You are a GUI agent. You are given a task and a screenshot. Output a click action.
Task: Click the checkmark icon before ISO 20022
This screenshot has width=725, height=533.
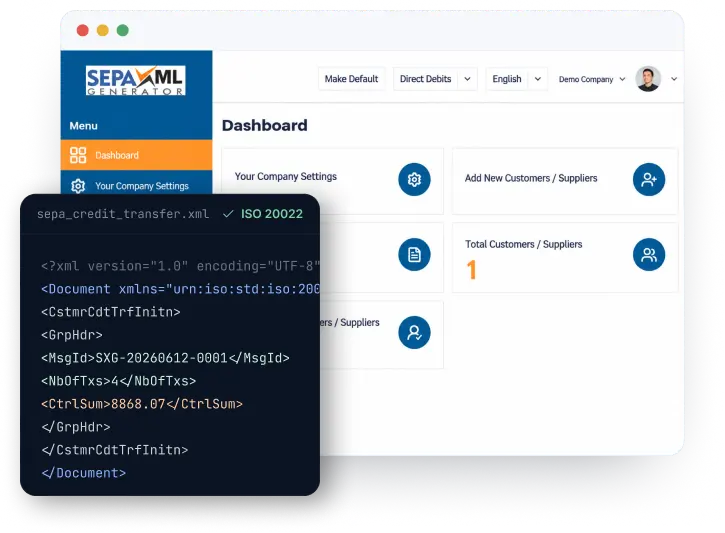coord(228,214)
